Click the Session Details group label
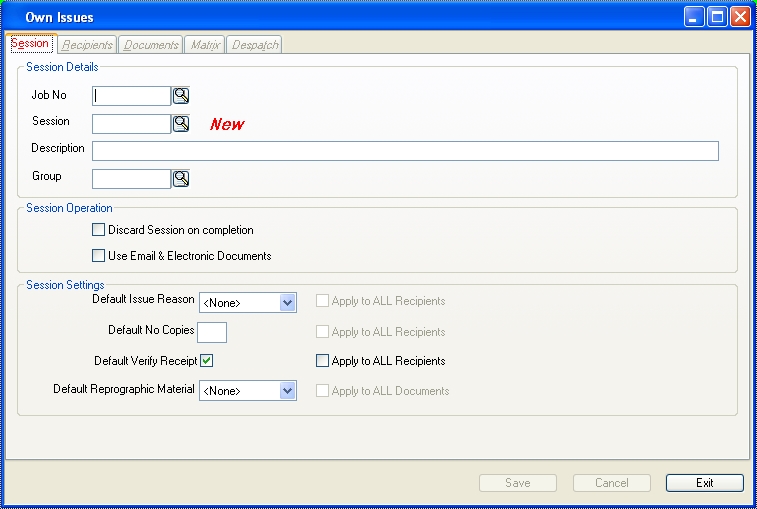This screenshot has height=509, width=757. click(x=62, y=67)
